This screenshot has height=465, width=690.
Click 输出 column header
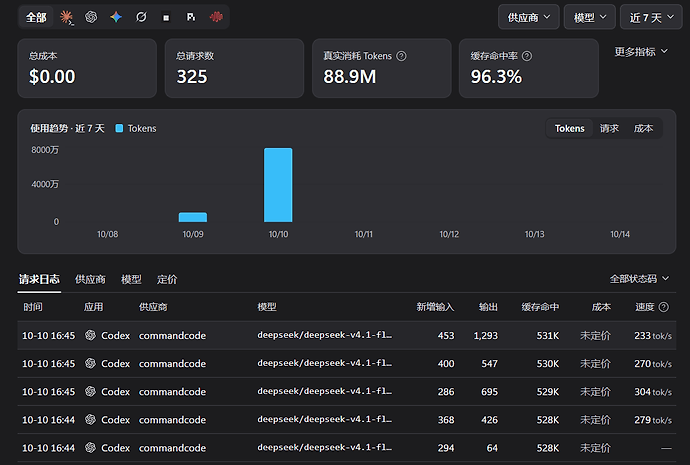[x=488, y=307]
